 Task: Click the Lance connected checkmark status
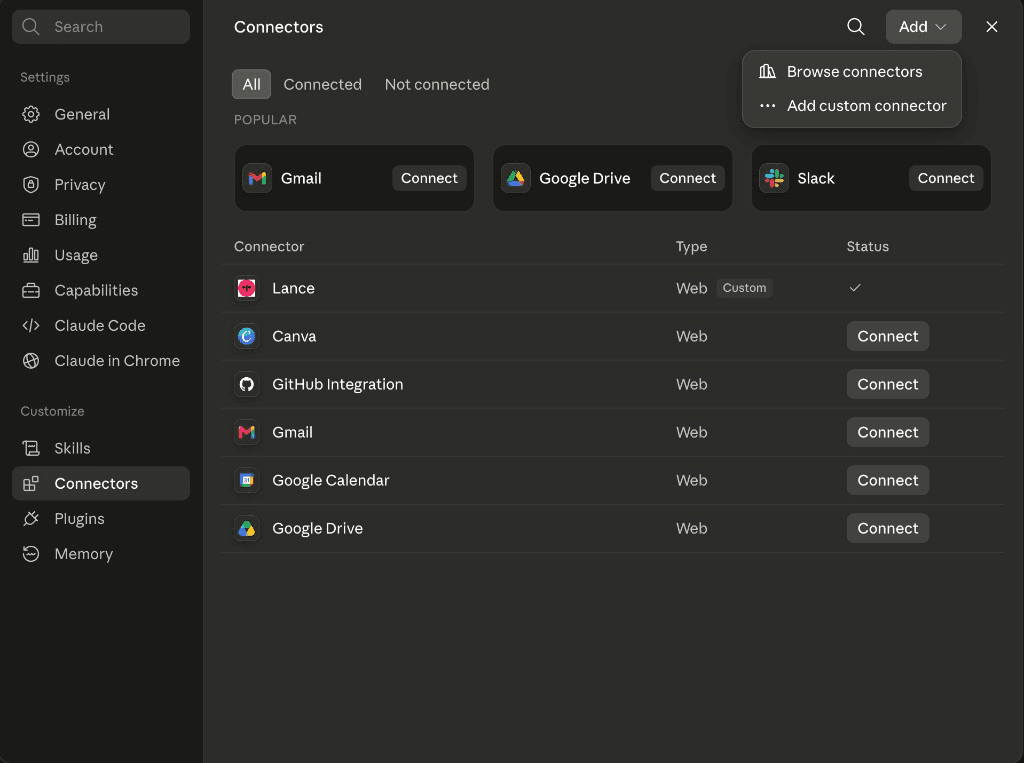coord(855,287)
